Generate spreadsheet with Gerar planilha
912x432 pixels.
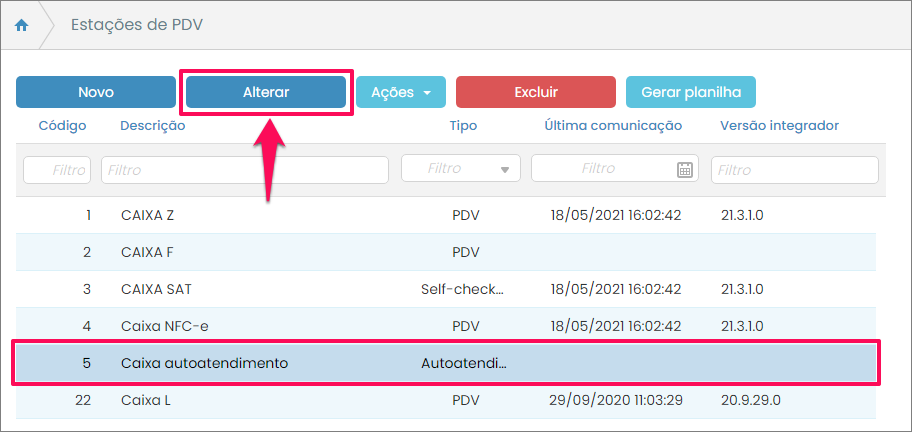pos(691,92)
